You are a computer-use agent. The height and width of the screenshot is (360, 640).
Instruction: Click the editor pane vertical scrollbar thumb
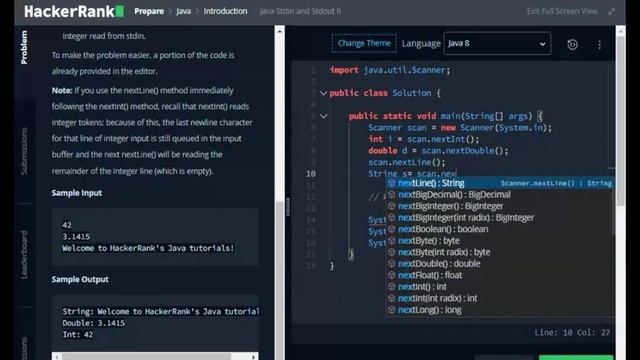point(620,120)
